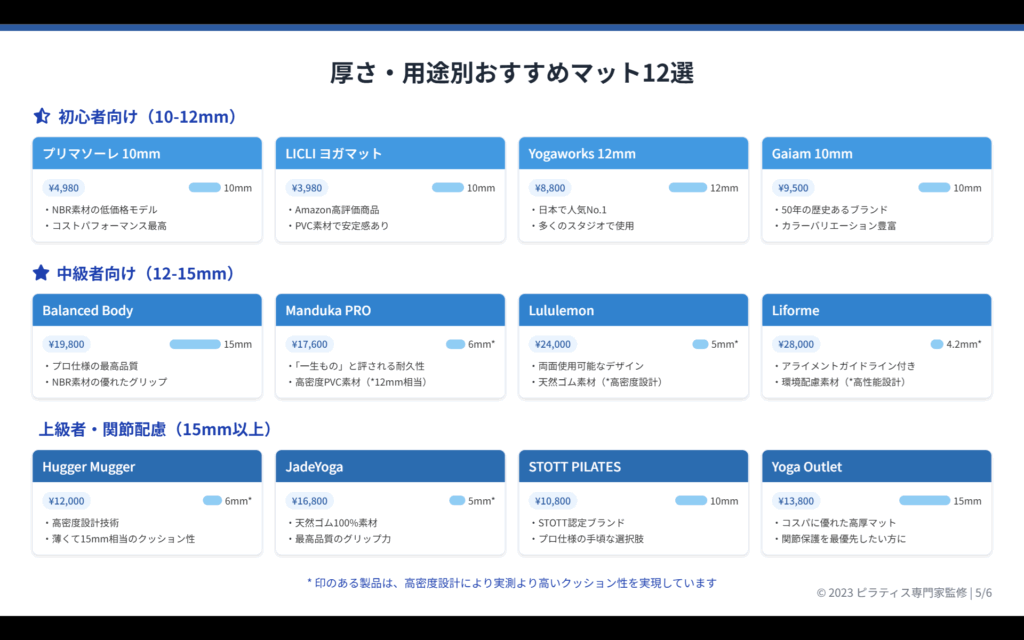Click the 厚さ・用途別おすすめマット12選 slide title
1024x640 pixels.
(x=512, y=73)
